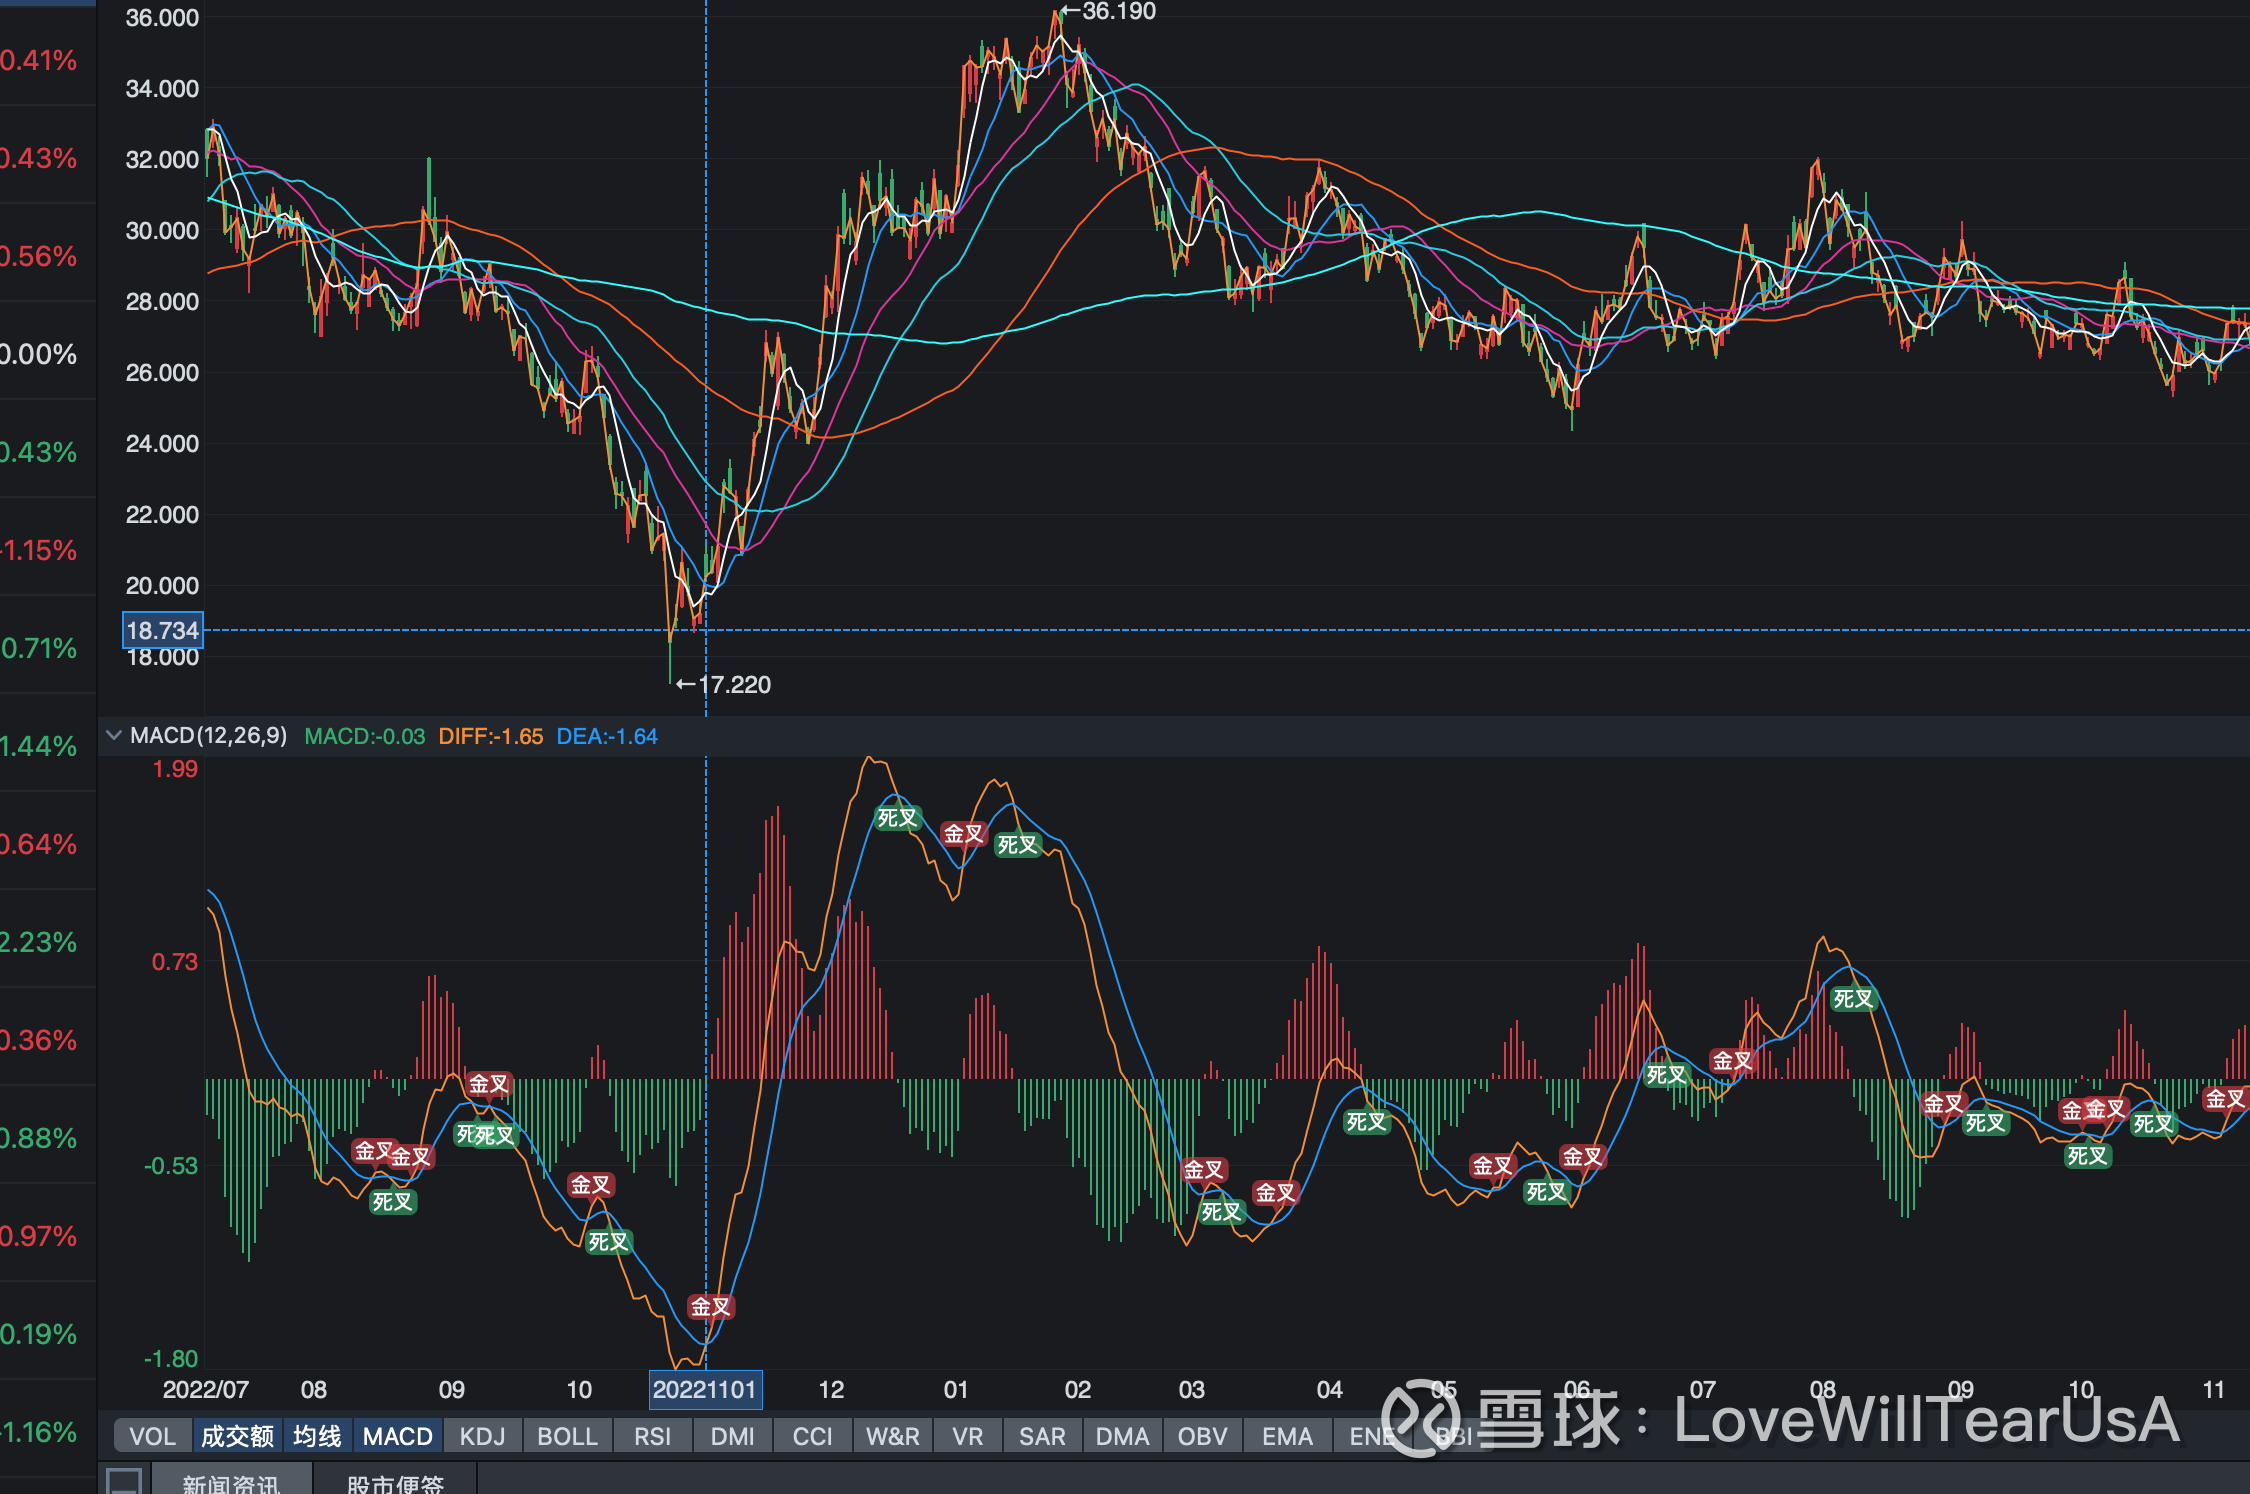This screenshot has width=2250, height=1494.
Task: Enable the VOL indicator
Action: pos(152,1436)
